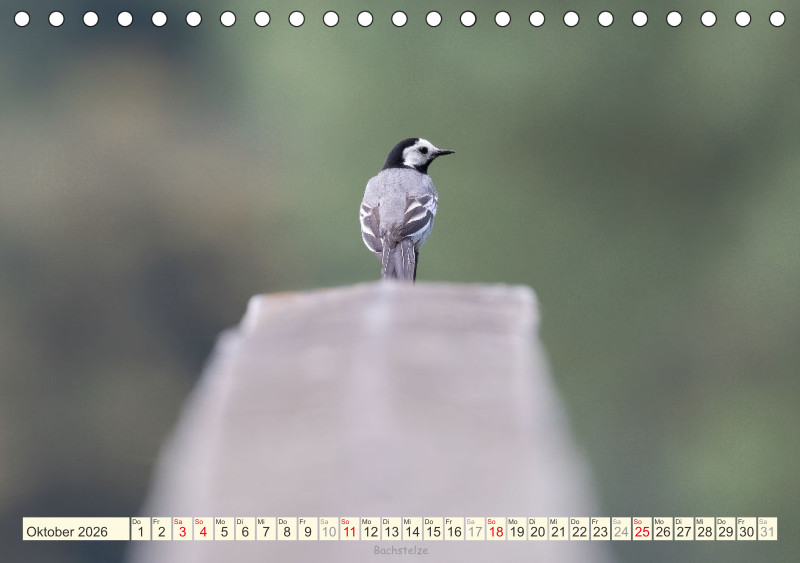The height and width of the screenshot is (563, 800).
Task: Select red Sunday 11 date cell
Action: click(349, 531)
